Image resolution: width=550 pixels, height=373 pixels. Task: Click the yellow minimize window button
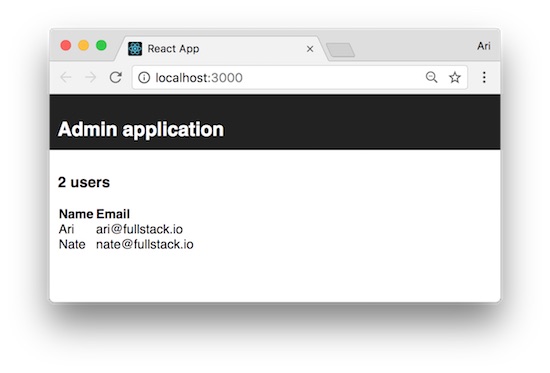[83, 46]
